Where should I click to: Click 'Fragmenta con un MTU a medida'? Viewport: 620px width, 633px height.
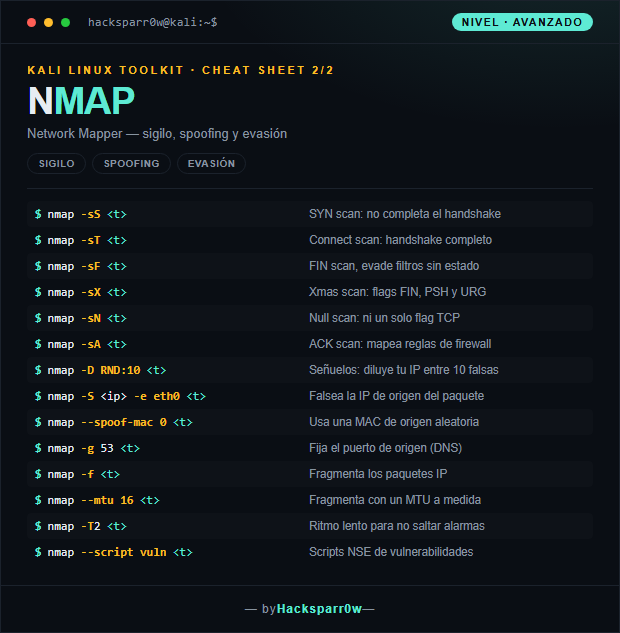(x=395, y=500)
